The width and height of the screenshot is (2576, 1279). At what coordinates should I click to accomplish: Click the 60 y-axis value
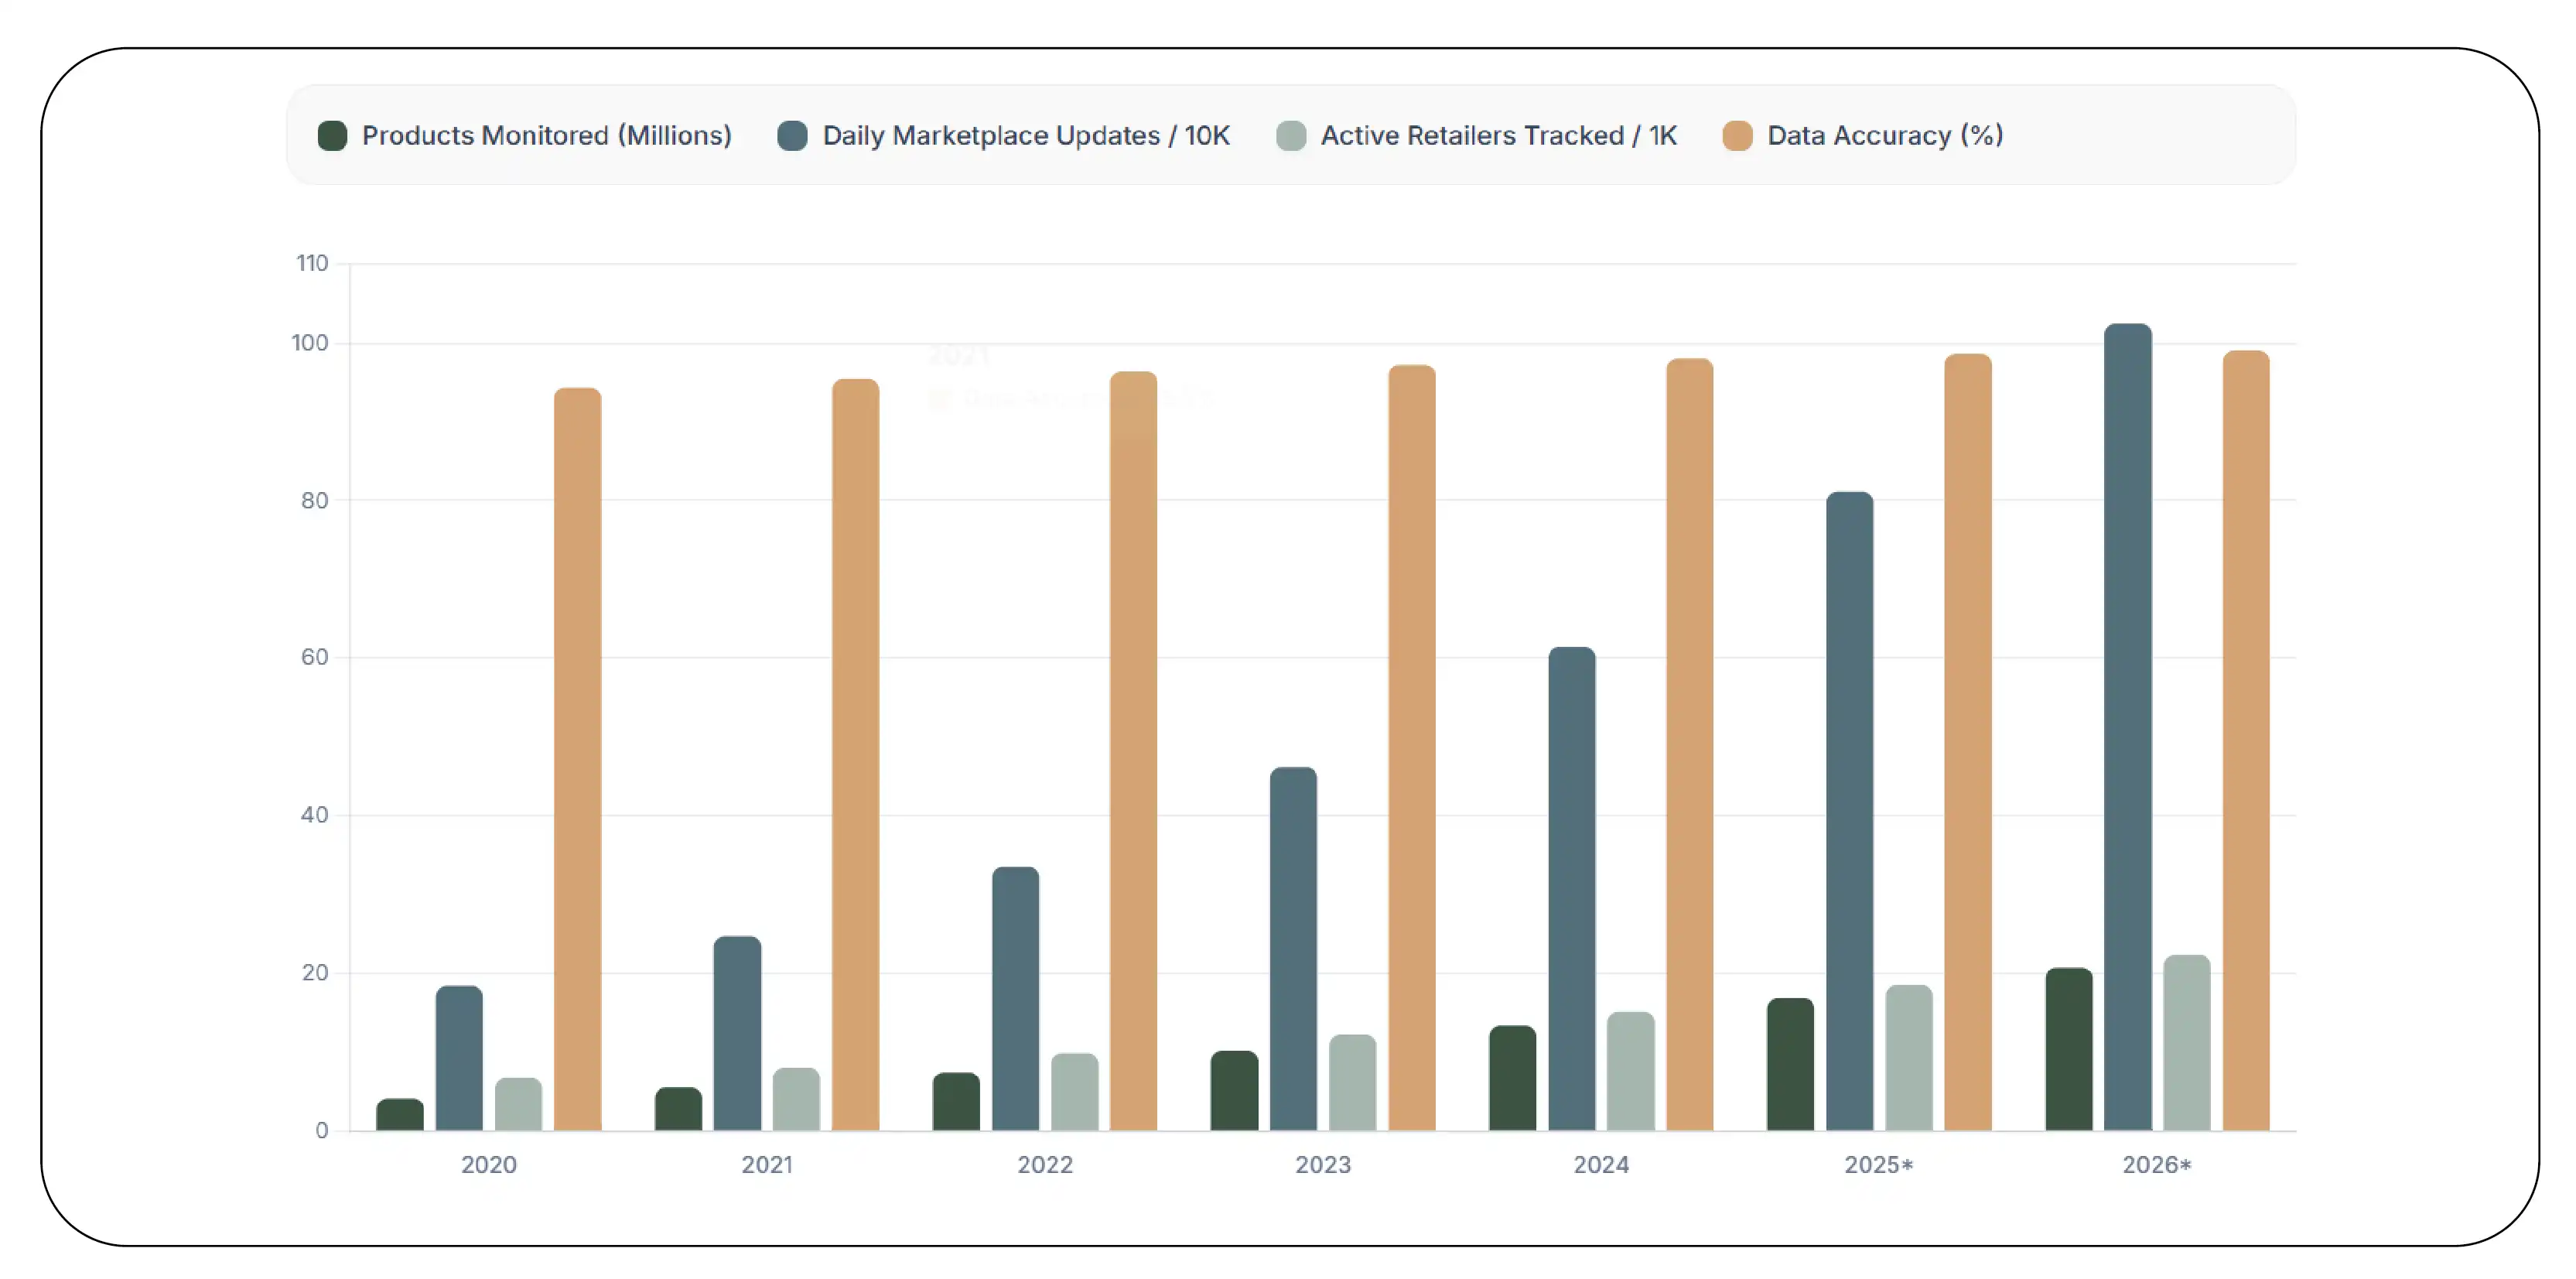314,657
